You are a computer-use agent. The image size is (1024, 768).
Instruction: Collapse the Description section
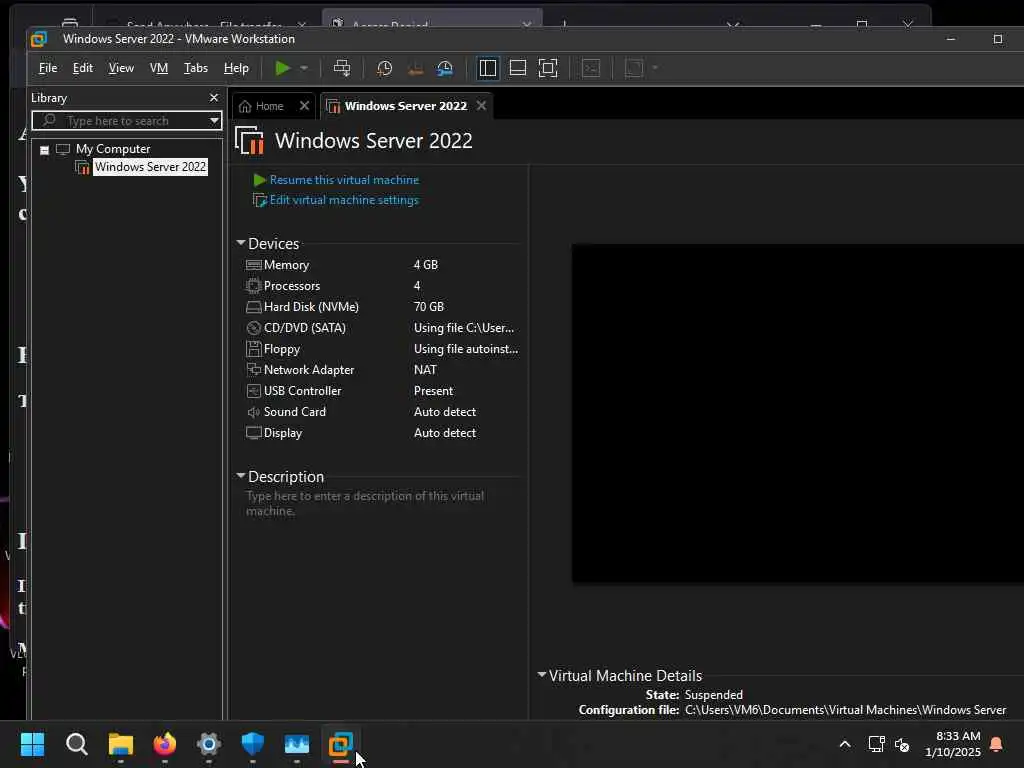pyautogui.click(x=240, y=476)
